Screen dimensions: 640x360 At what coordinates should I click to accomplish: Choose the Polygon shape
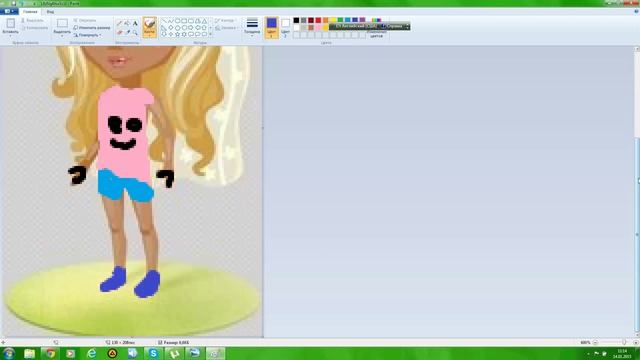click(198, 21)
